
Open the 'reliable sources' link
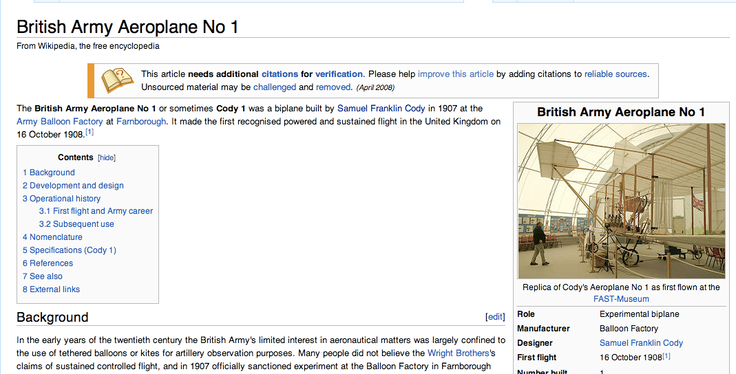coord(615,74)
